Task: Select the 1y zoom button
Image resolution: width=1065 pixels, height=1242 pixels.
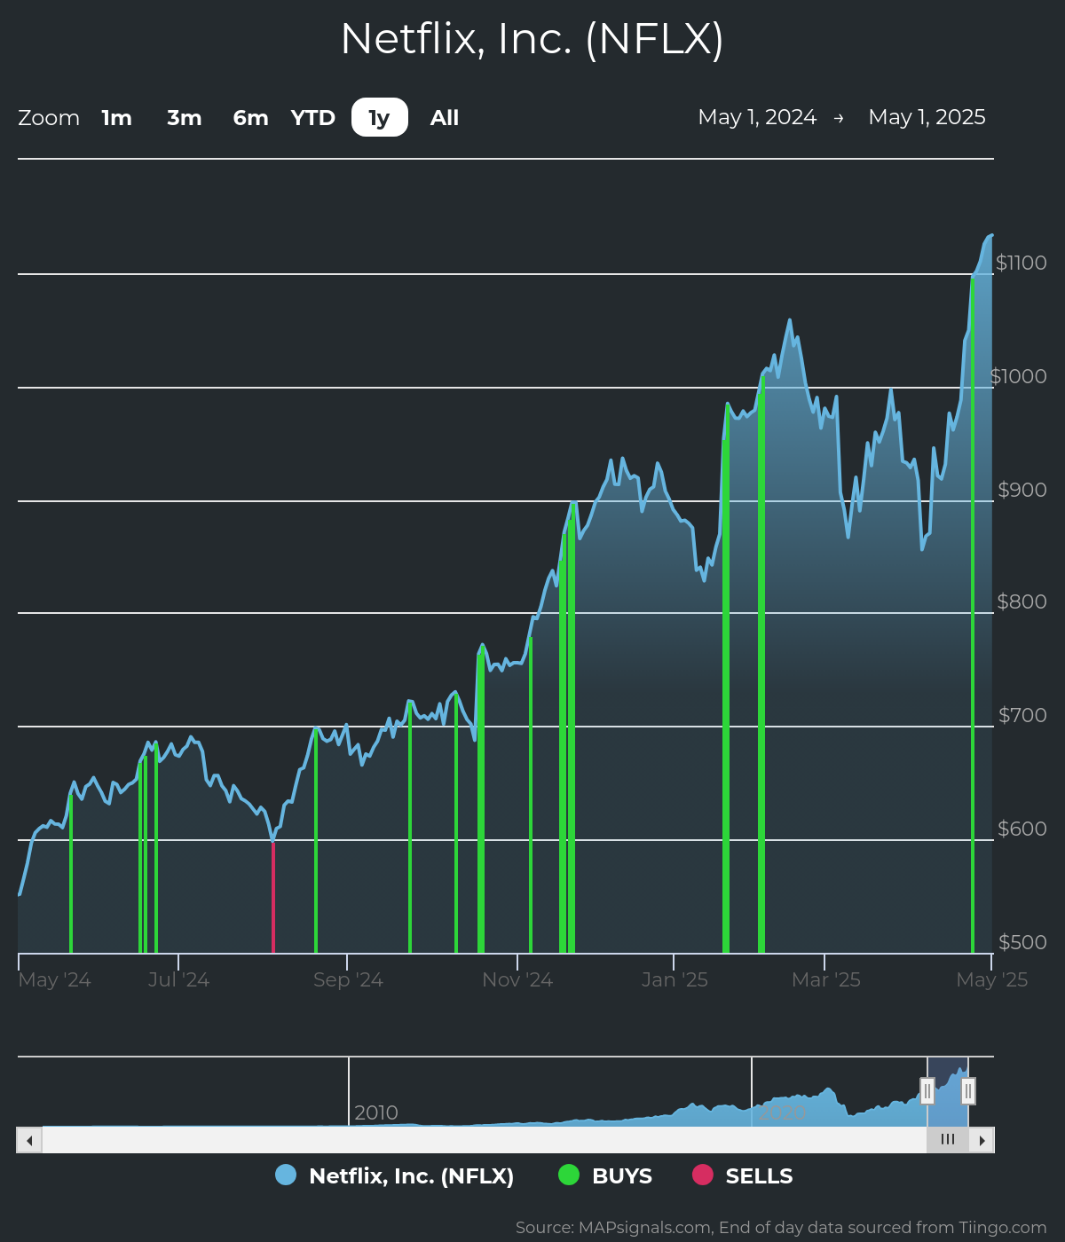Action: tap(379, 118)
